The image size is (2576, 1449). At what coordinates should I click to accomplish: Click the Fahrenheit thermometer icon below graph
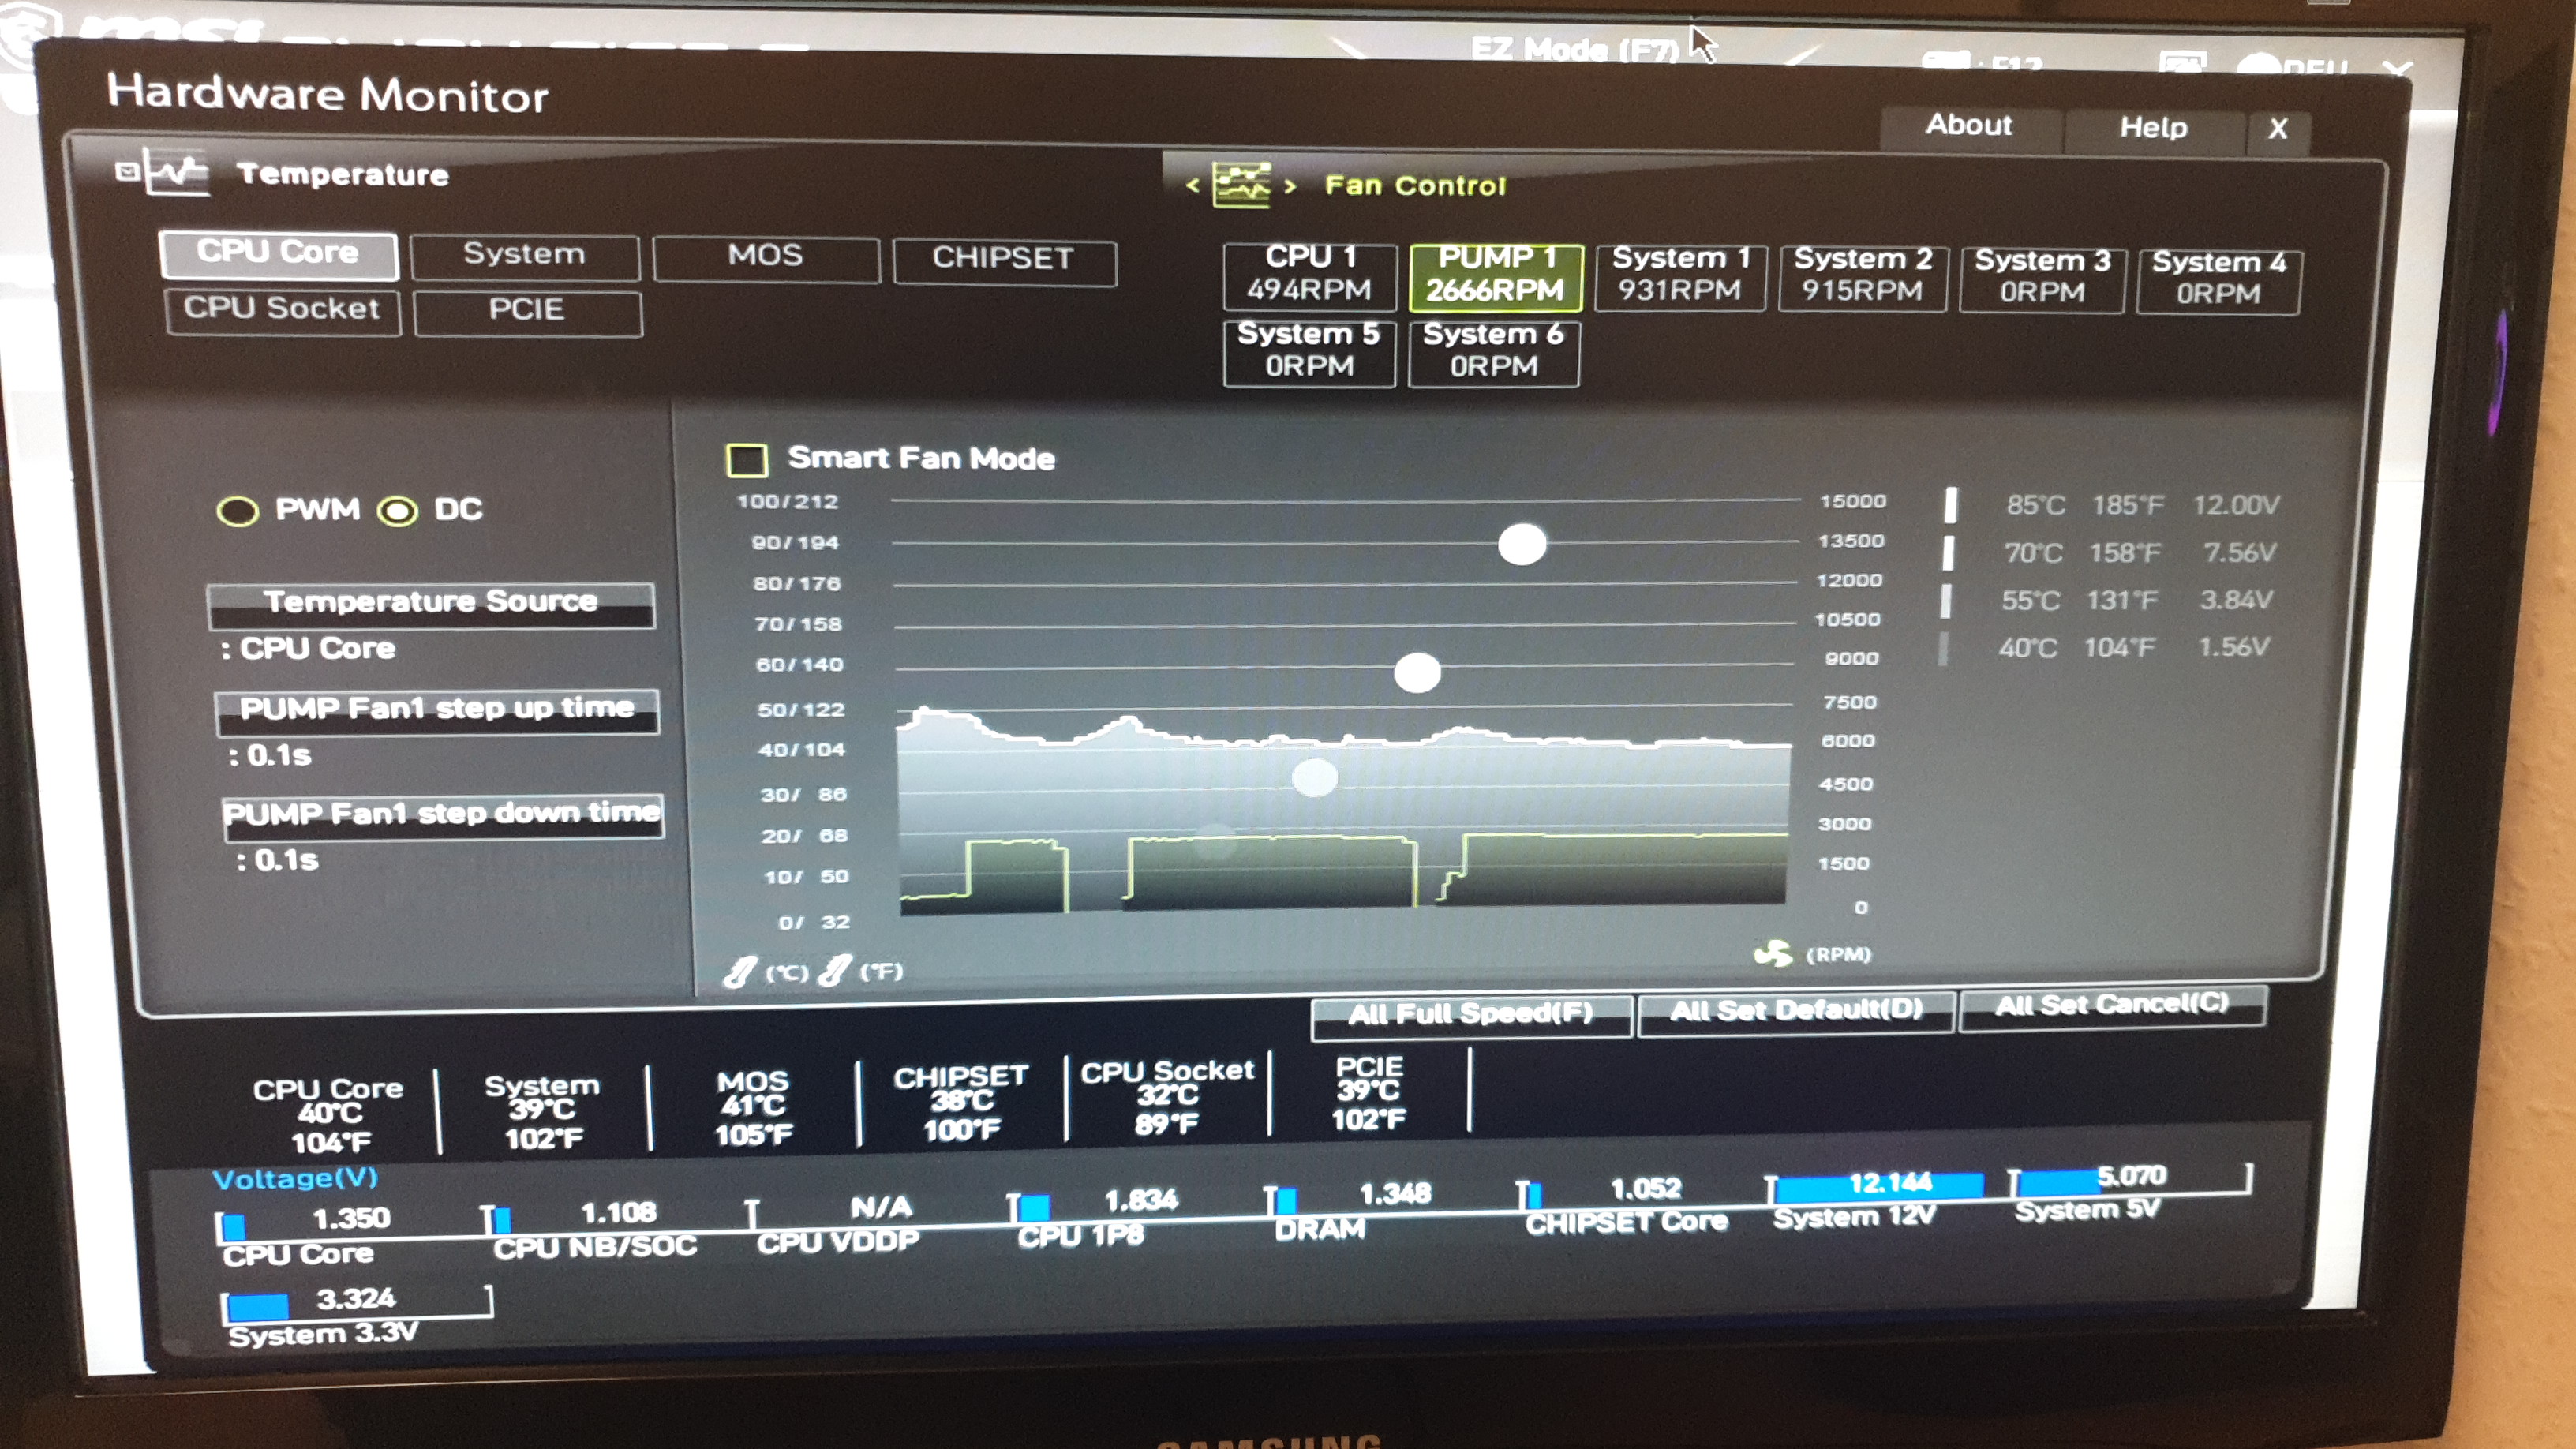point(834,970)
